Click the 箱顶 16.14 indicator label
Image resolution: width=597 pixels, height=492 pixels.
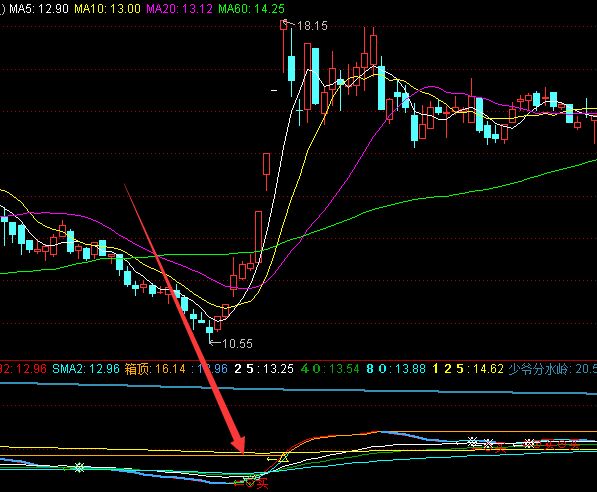(x=155, y=369)
